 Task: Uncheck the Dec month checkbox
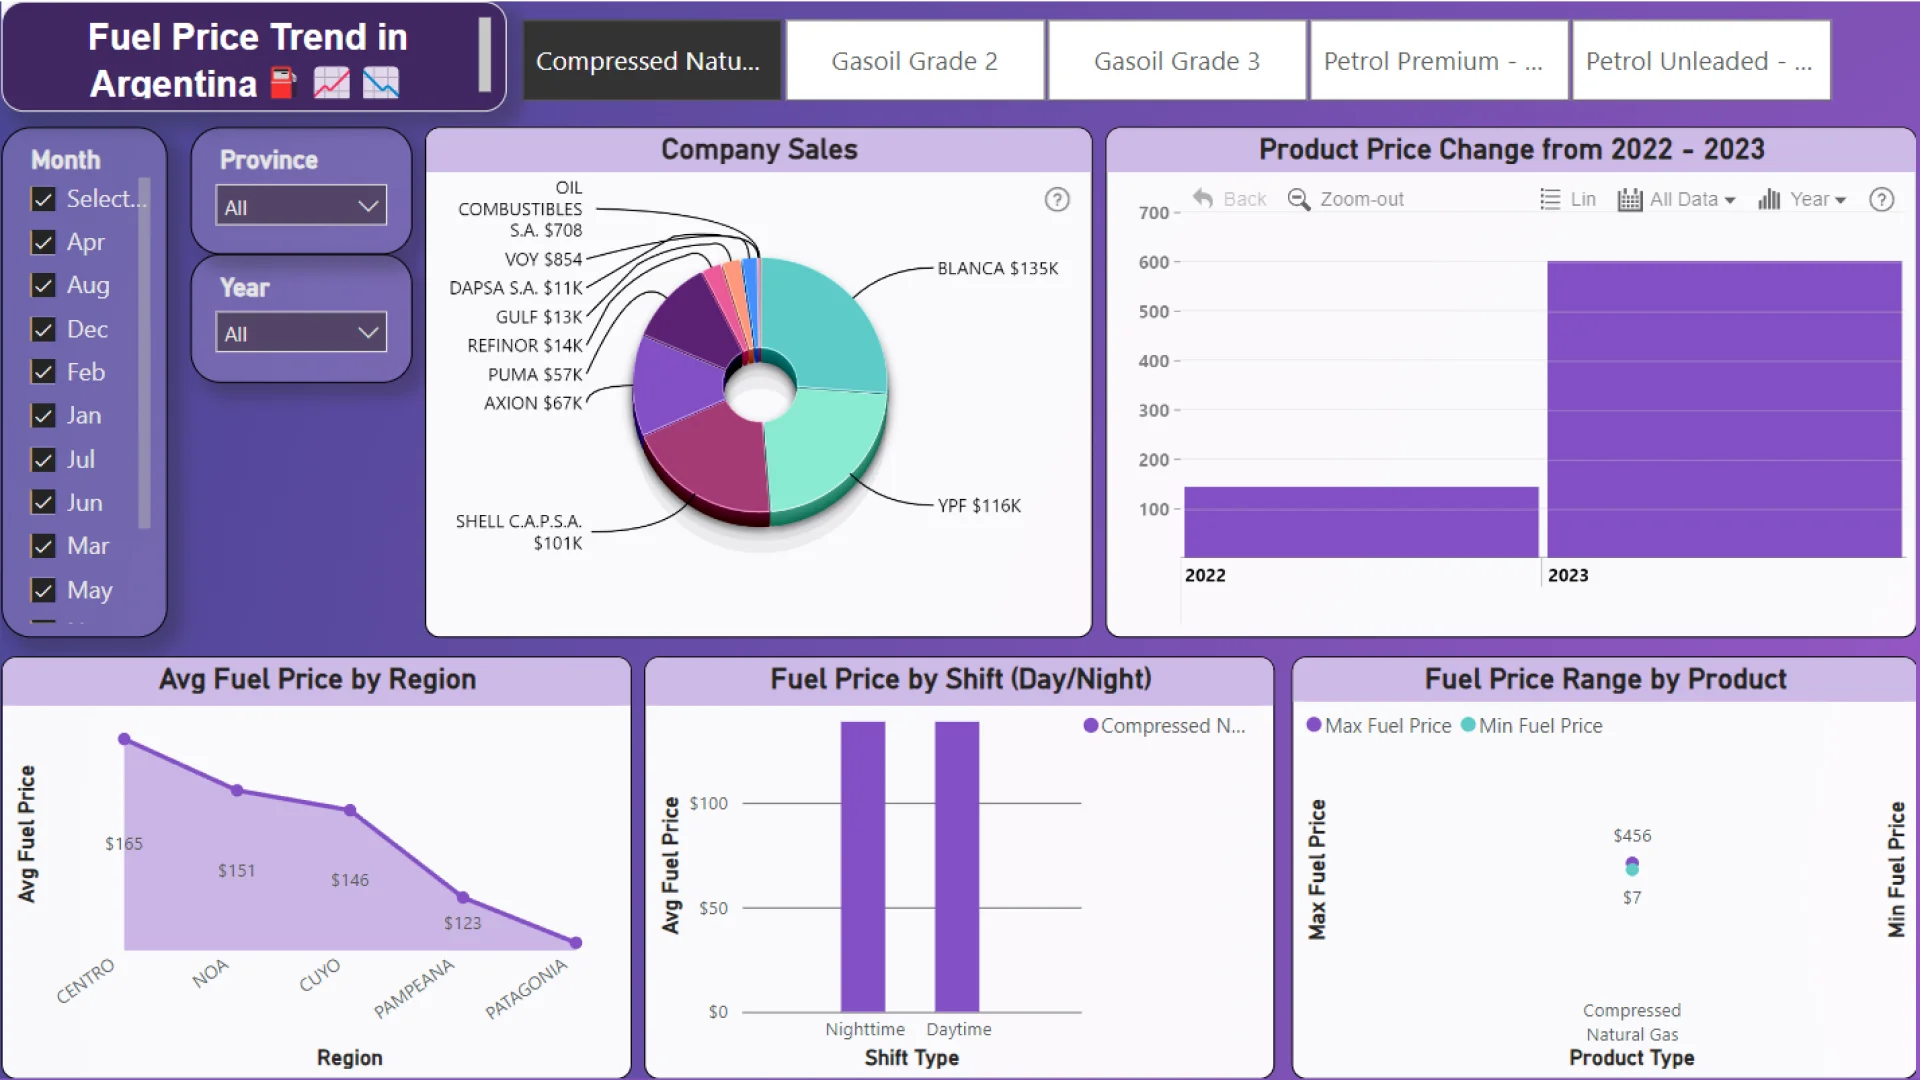coord(43,329)
